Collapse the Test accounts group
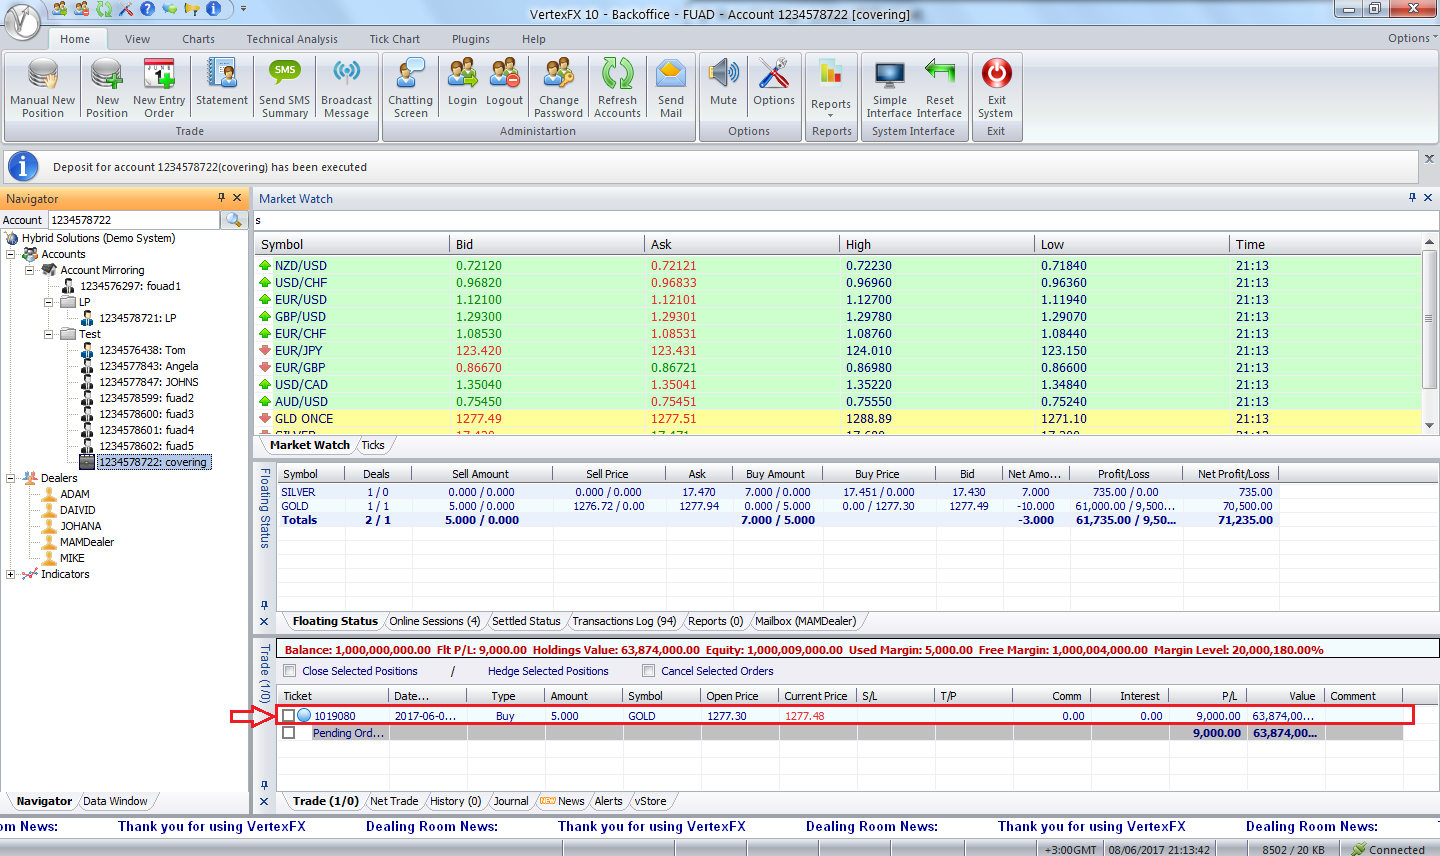This screenshot has width=1440, height=856. (47, 333)
